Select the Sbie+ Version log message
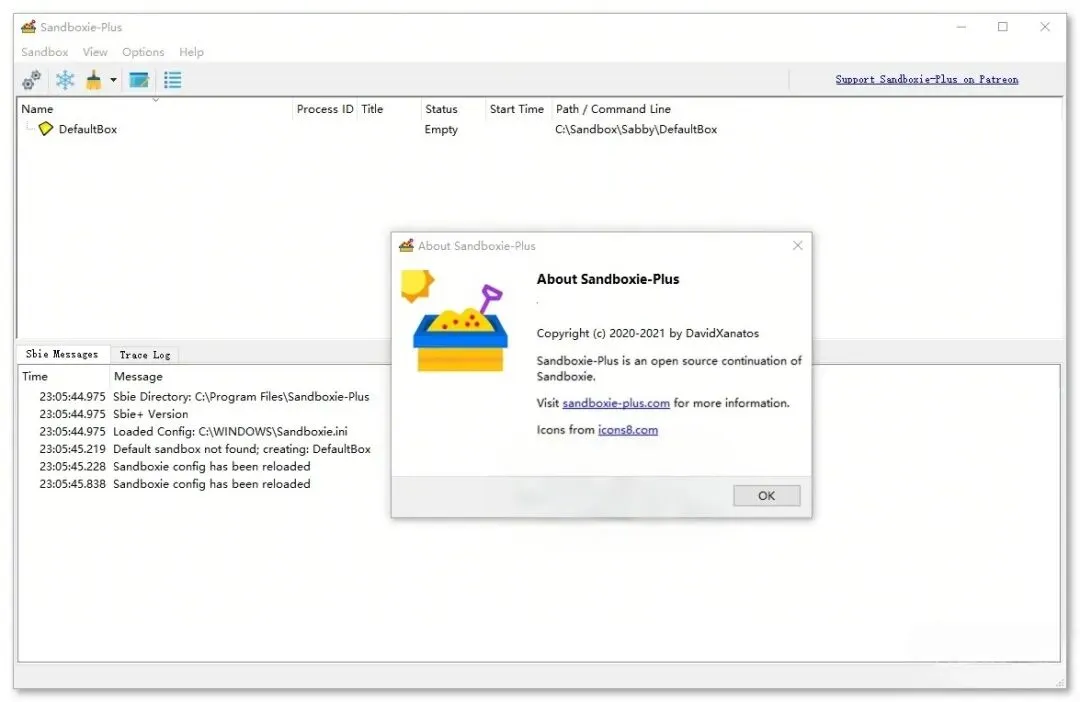The height and width of the screenshot is (702, 1080). (150, 414)
